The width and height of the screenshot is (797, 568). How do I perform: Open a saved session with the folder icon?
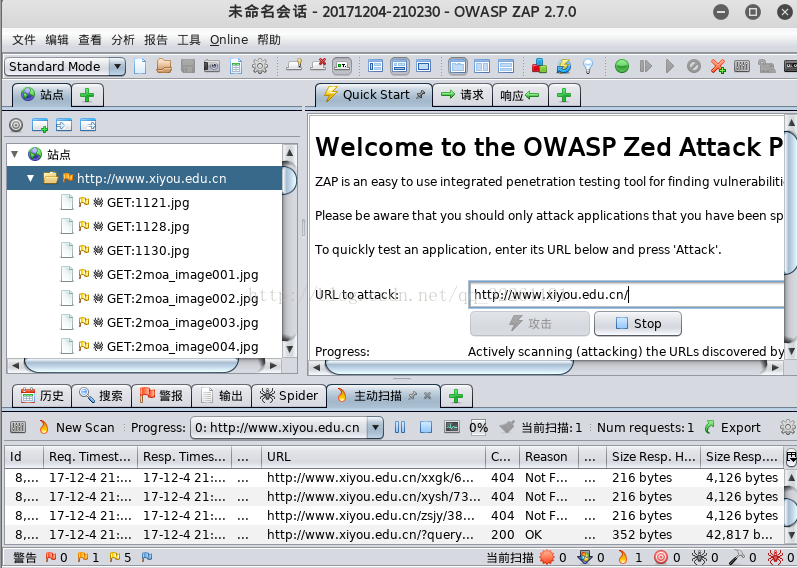164,66
